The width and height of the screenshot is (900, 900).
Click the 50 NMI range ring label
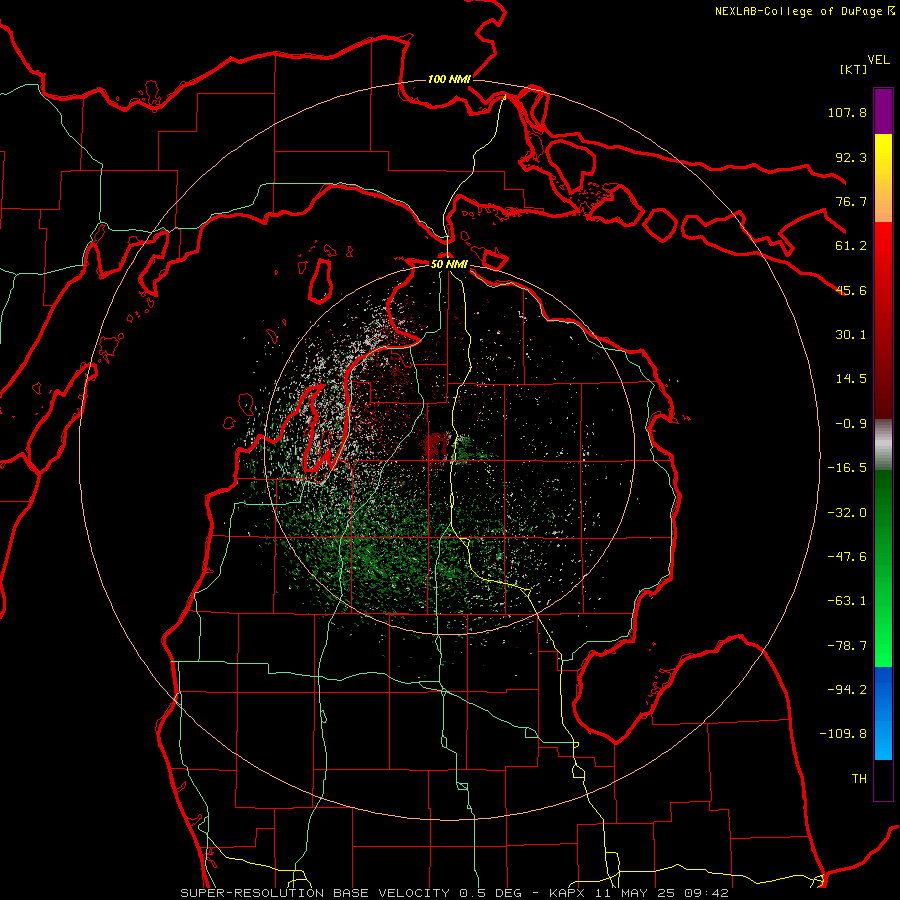tap(449, 264)
